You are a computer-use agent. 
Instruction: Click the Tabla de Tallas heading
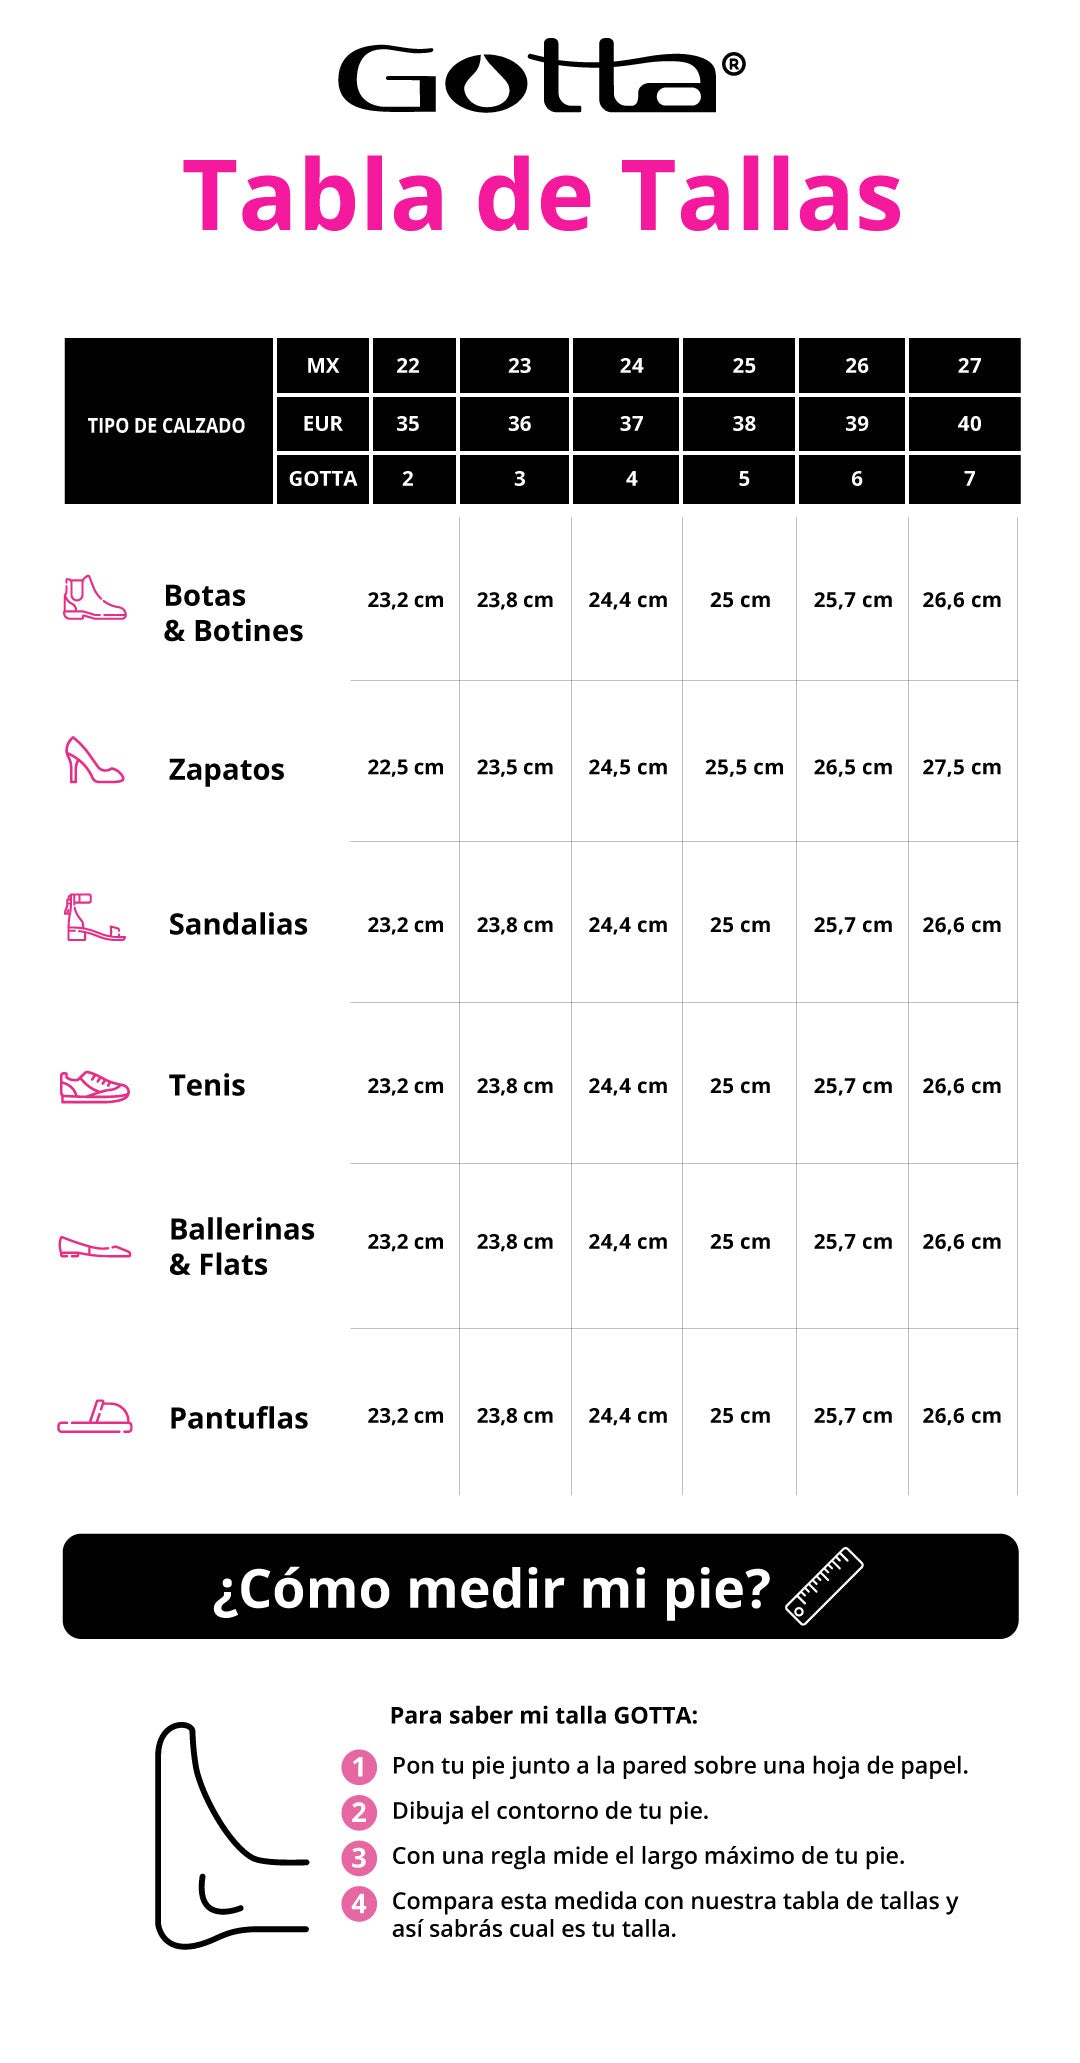point(543,196)
